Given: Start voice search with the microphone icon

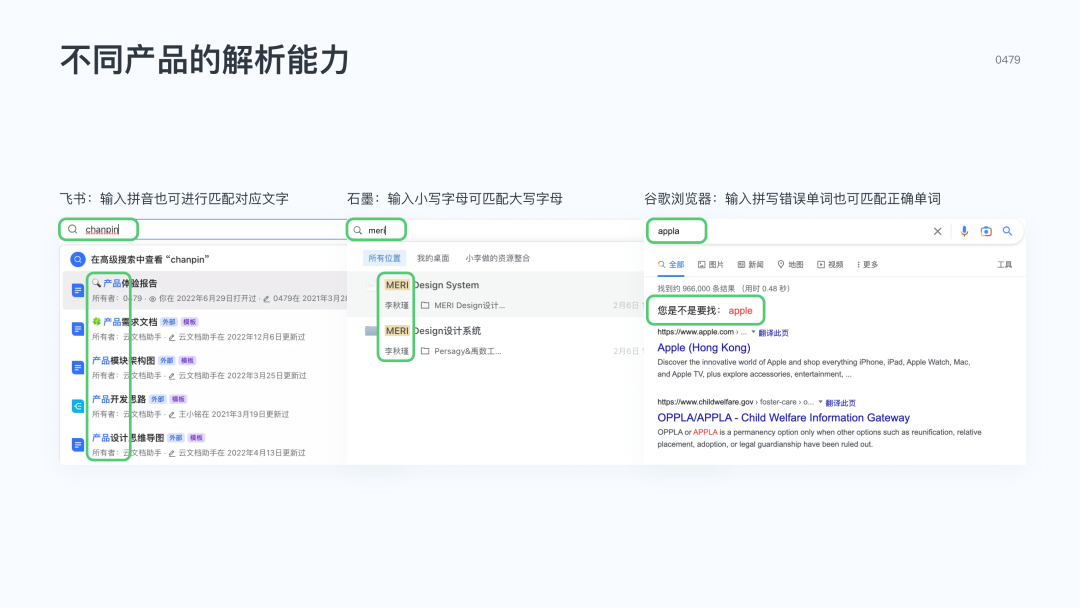Looking at the screenshot, I should click(x=964, y=231).
